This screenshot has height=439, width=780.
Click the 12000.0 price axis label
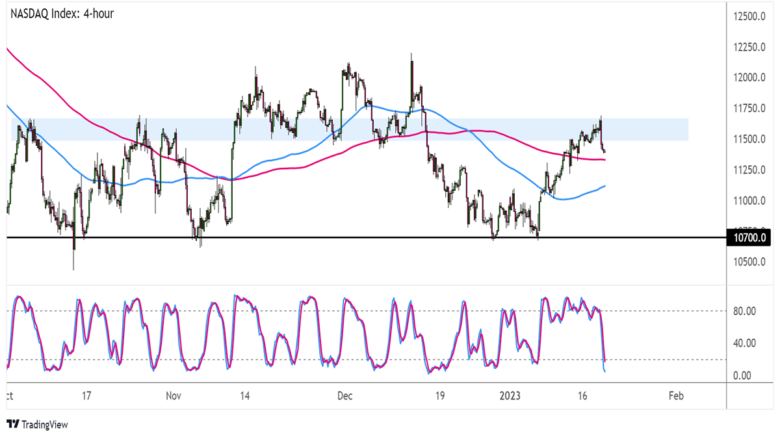(x=747, y=78)
